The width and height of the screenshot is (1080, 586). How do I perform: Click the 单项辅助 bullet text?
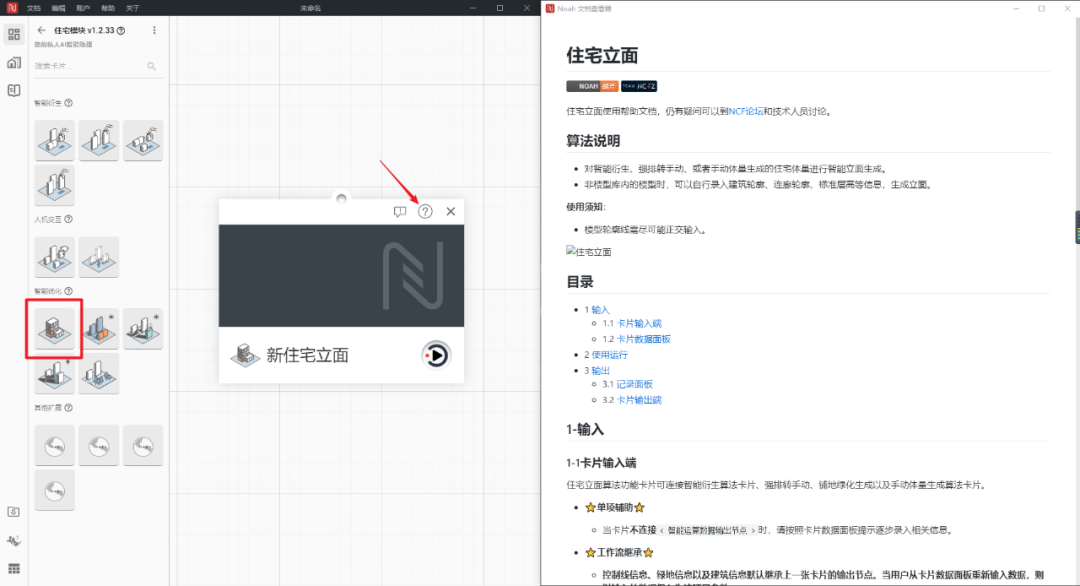pyautogui.click(x=614, y=507)
